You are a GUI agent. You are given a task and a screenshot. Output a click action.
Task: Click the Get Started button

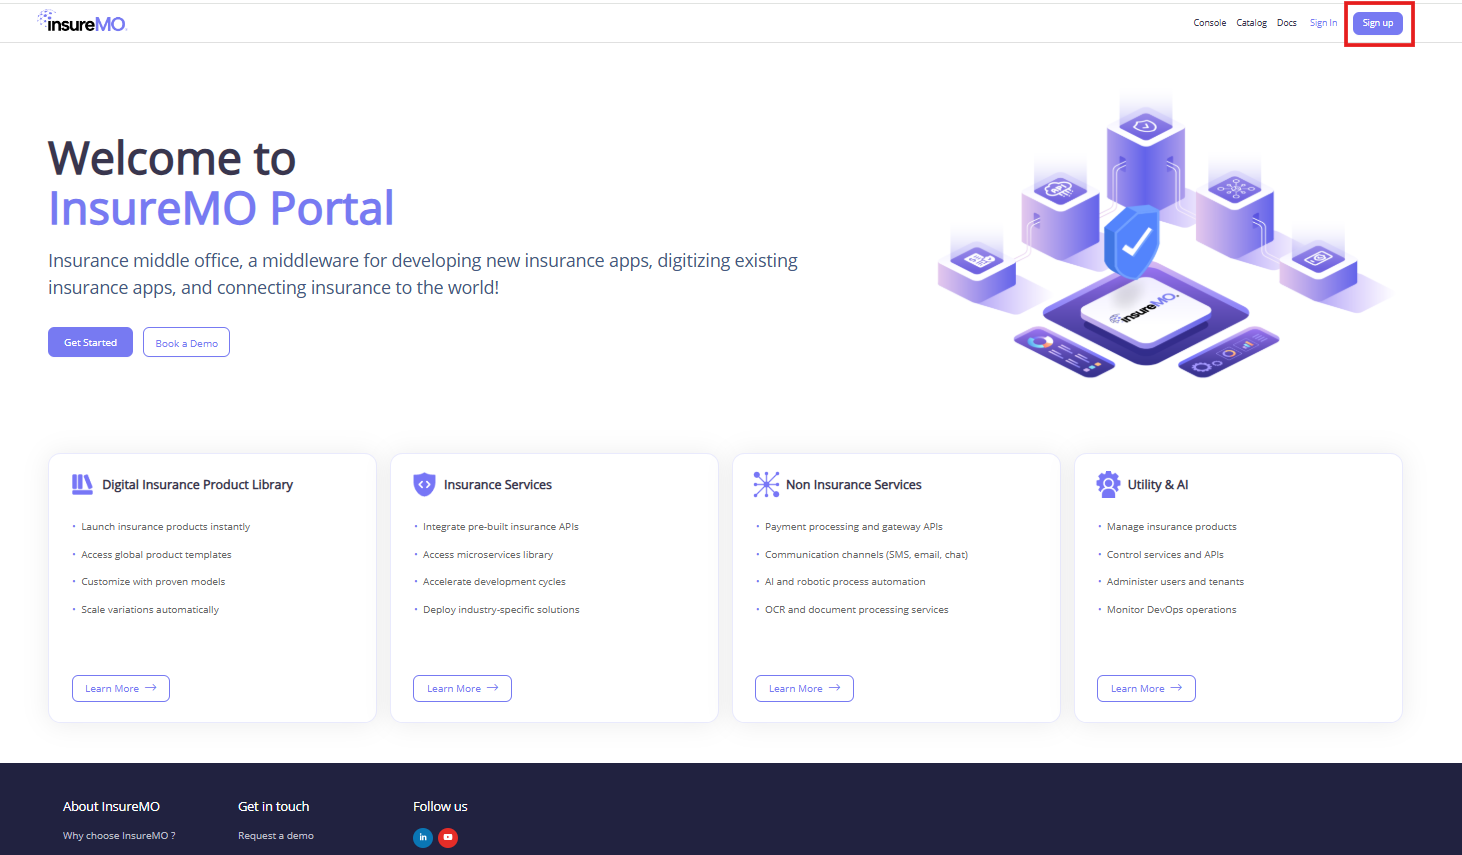pyautogui.click(x=90, y=342)
